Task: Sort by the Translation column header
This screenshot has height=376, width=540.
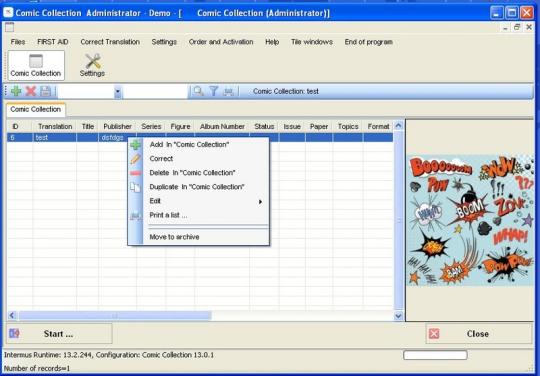Action: pos(55,126)
